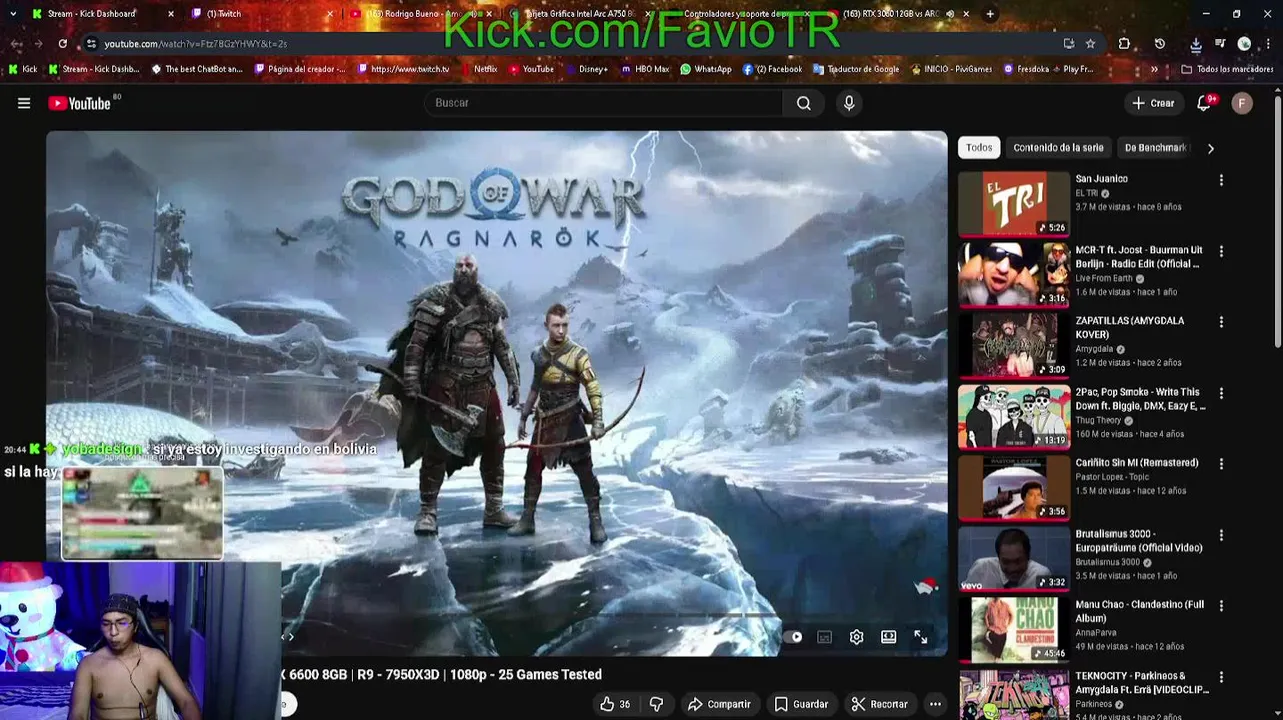Open options for TEKNOCITY Parkineos video

pos(1221,678)
